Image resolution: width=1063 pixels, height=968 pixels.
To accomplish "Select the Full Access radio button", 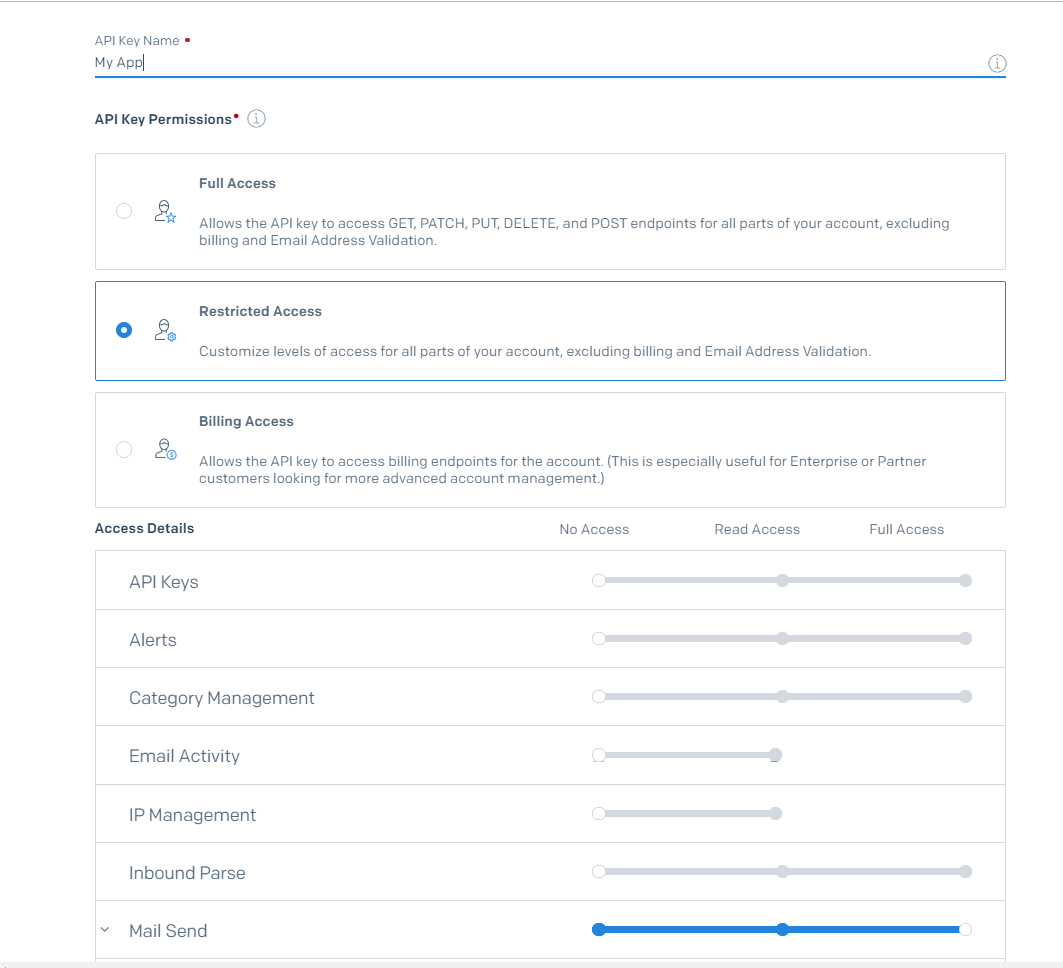I will 124,211.
